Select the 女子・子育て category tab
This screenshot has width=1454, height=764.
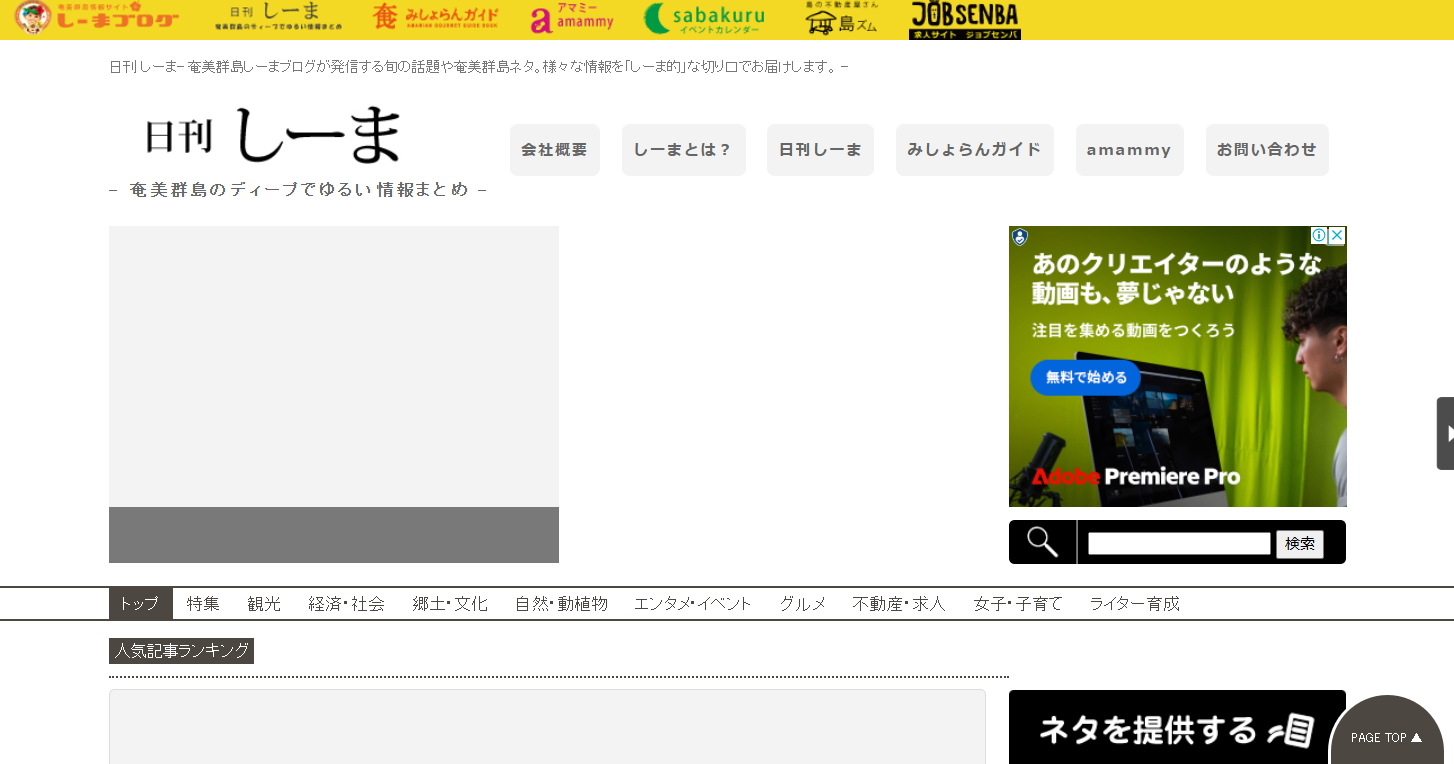click(x=1018, y=604)
